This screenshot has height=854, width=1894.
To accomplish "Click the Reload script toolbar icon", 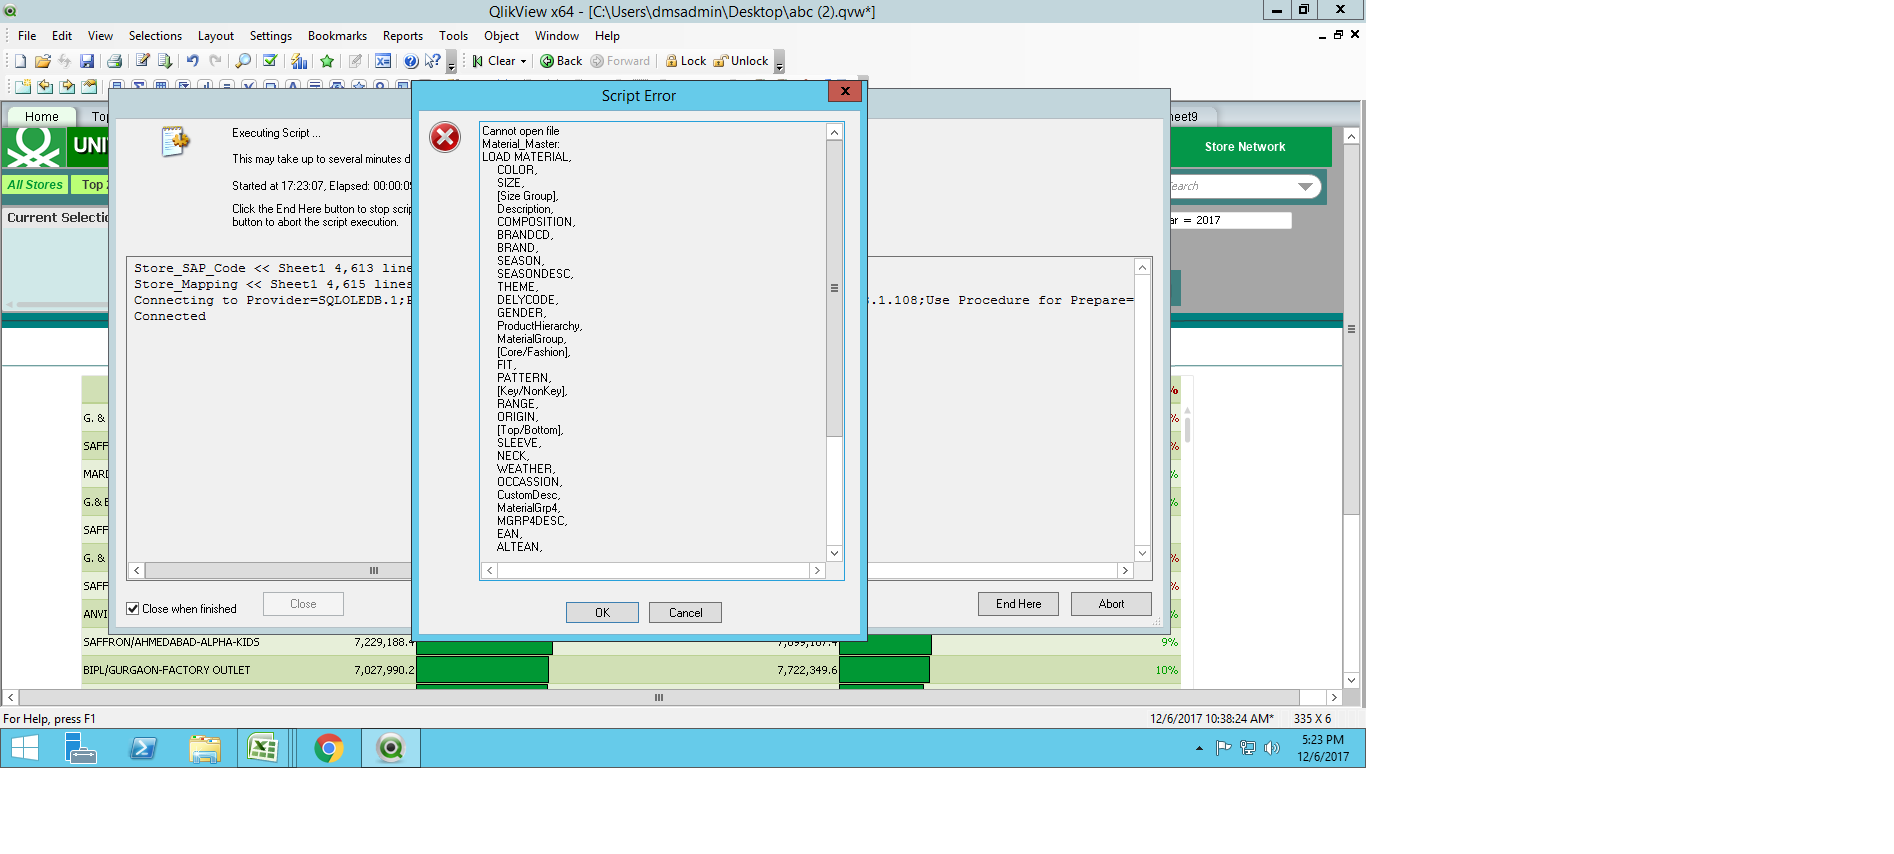I will click(165, 61).
